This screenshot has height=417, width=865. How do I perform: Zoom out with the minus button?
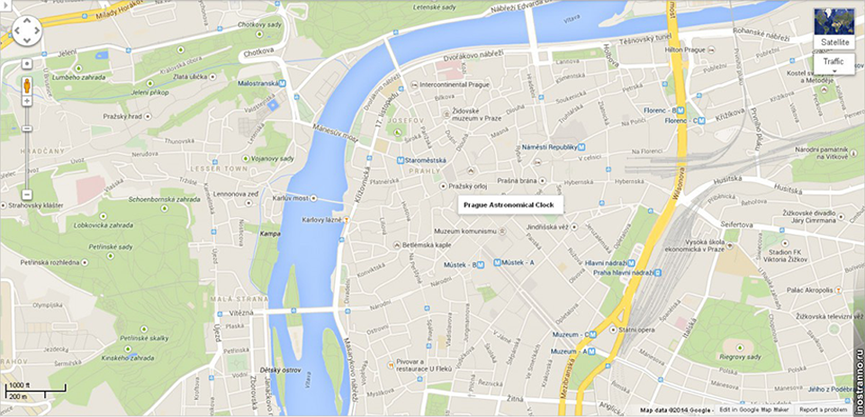[26, 195]
